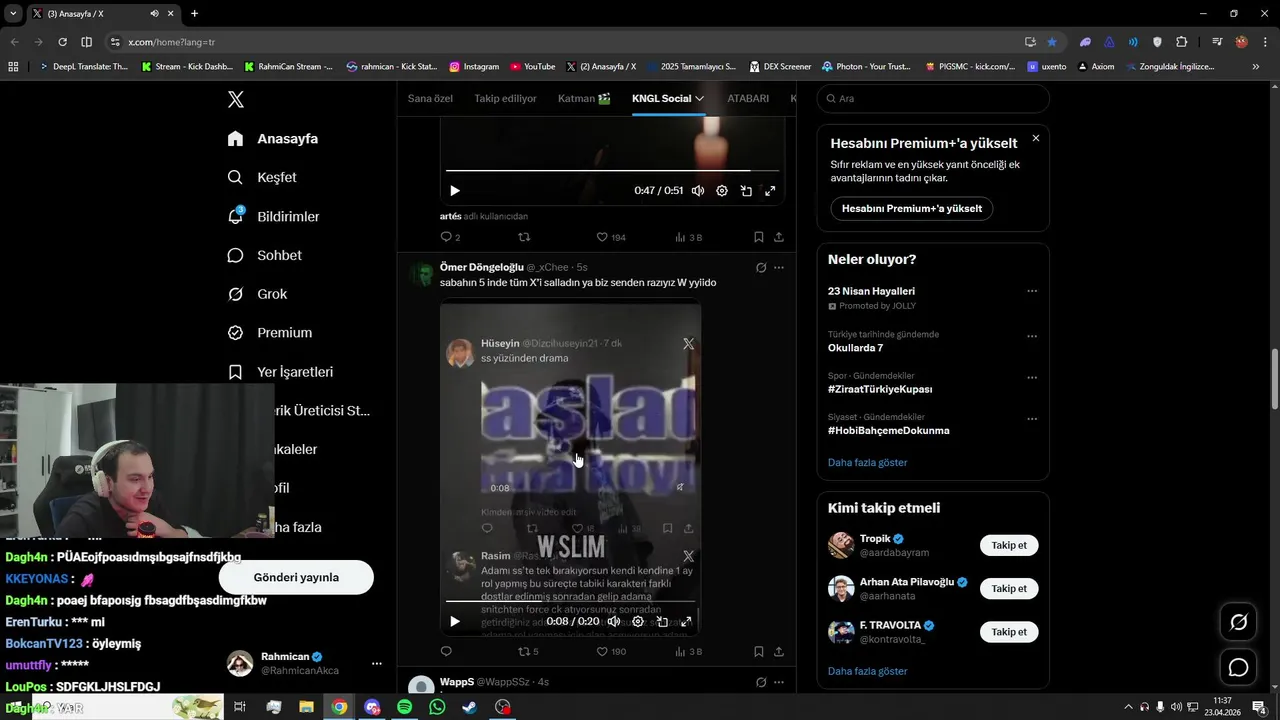View analytics of top post 3 B
1280x720 pixels.
[688, 237]
